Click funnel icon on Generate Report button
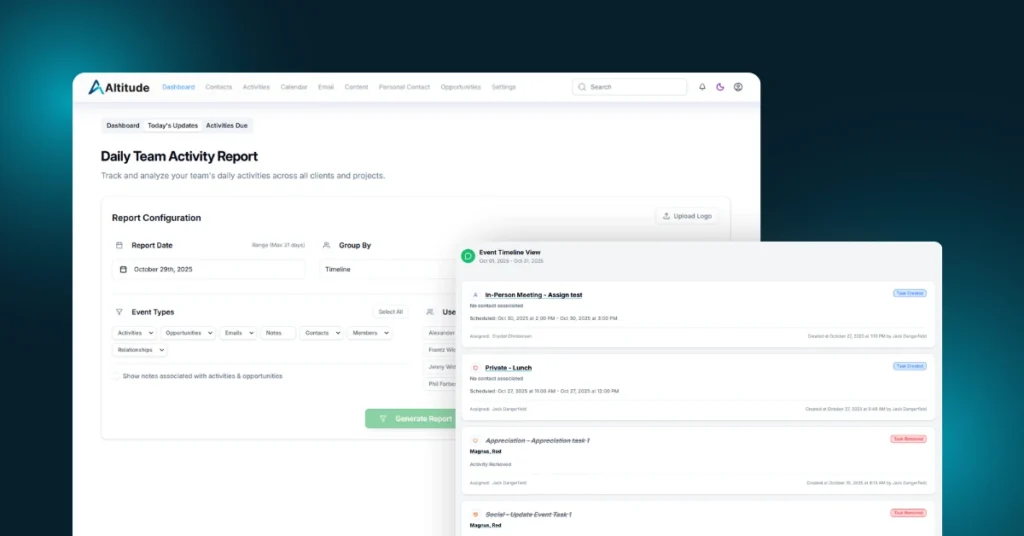 pos(383,418)
